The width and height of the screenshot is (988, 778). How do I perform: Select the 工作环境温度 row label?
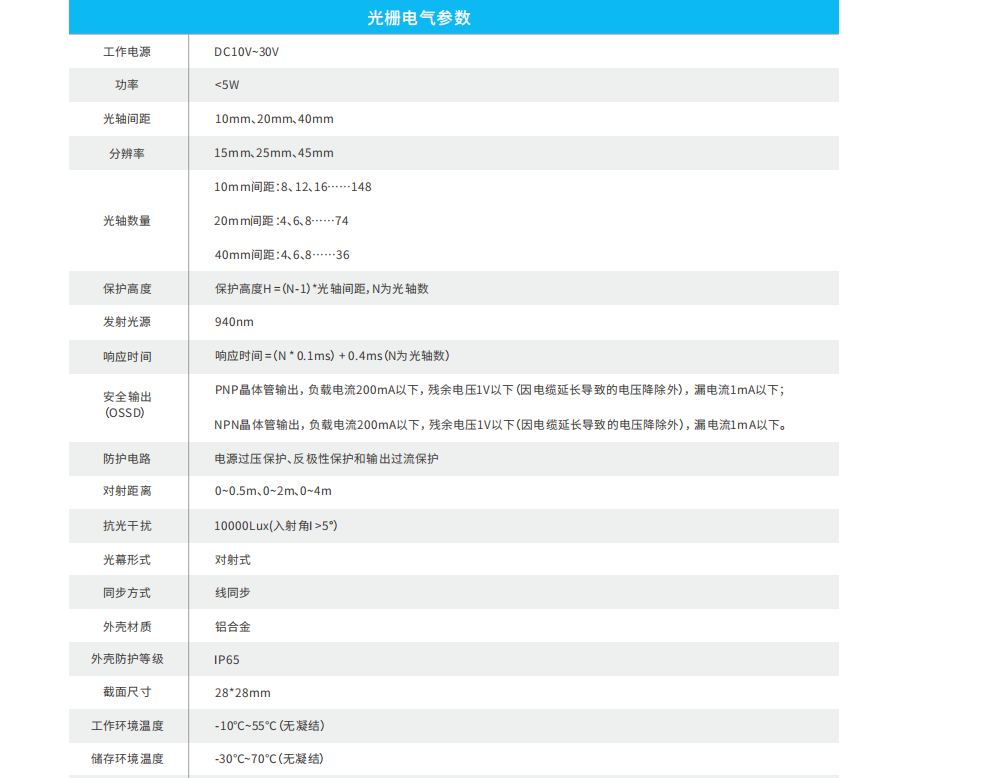(x=127, y=726)
